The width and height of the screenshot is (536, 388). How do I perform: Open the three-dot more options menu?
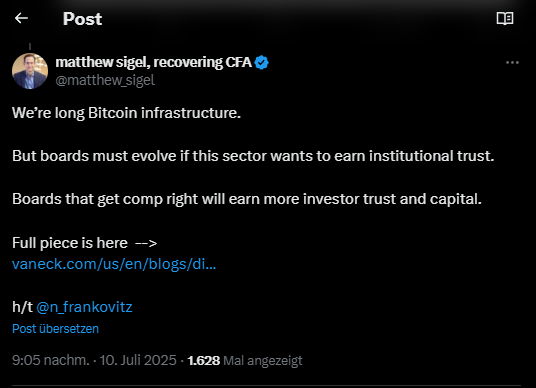[x=512, y=63]
